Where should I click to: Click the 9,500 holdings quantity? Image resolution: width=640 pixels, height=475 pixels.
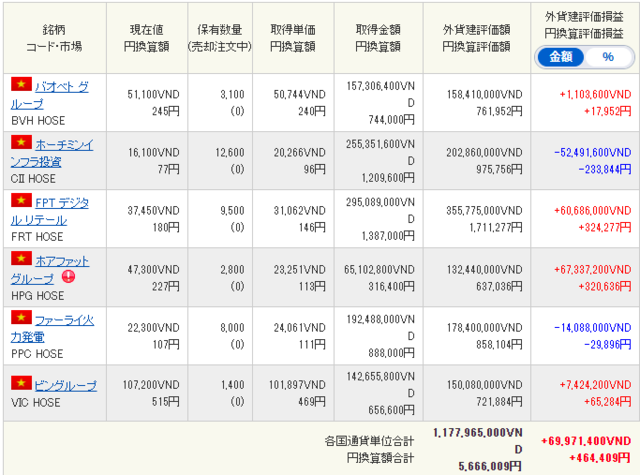click(x=232, y=211)
